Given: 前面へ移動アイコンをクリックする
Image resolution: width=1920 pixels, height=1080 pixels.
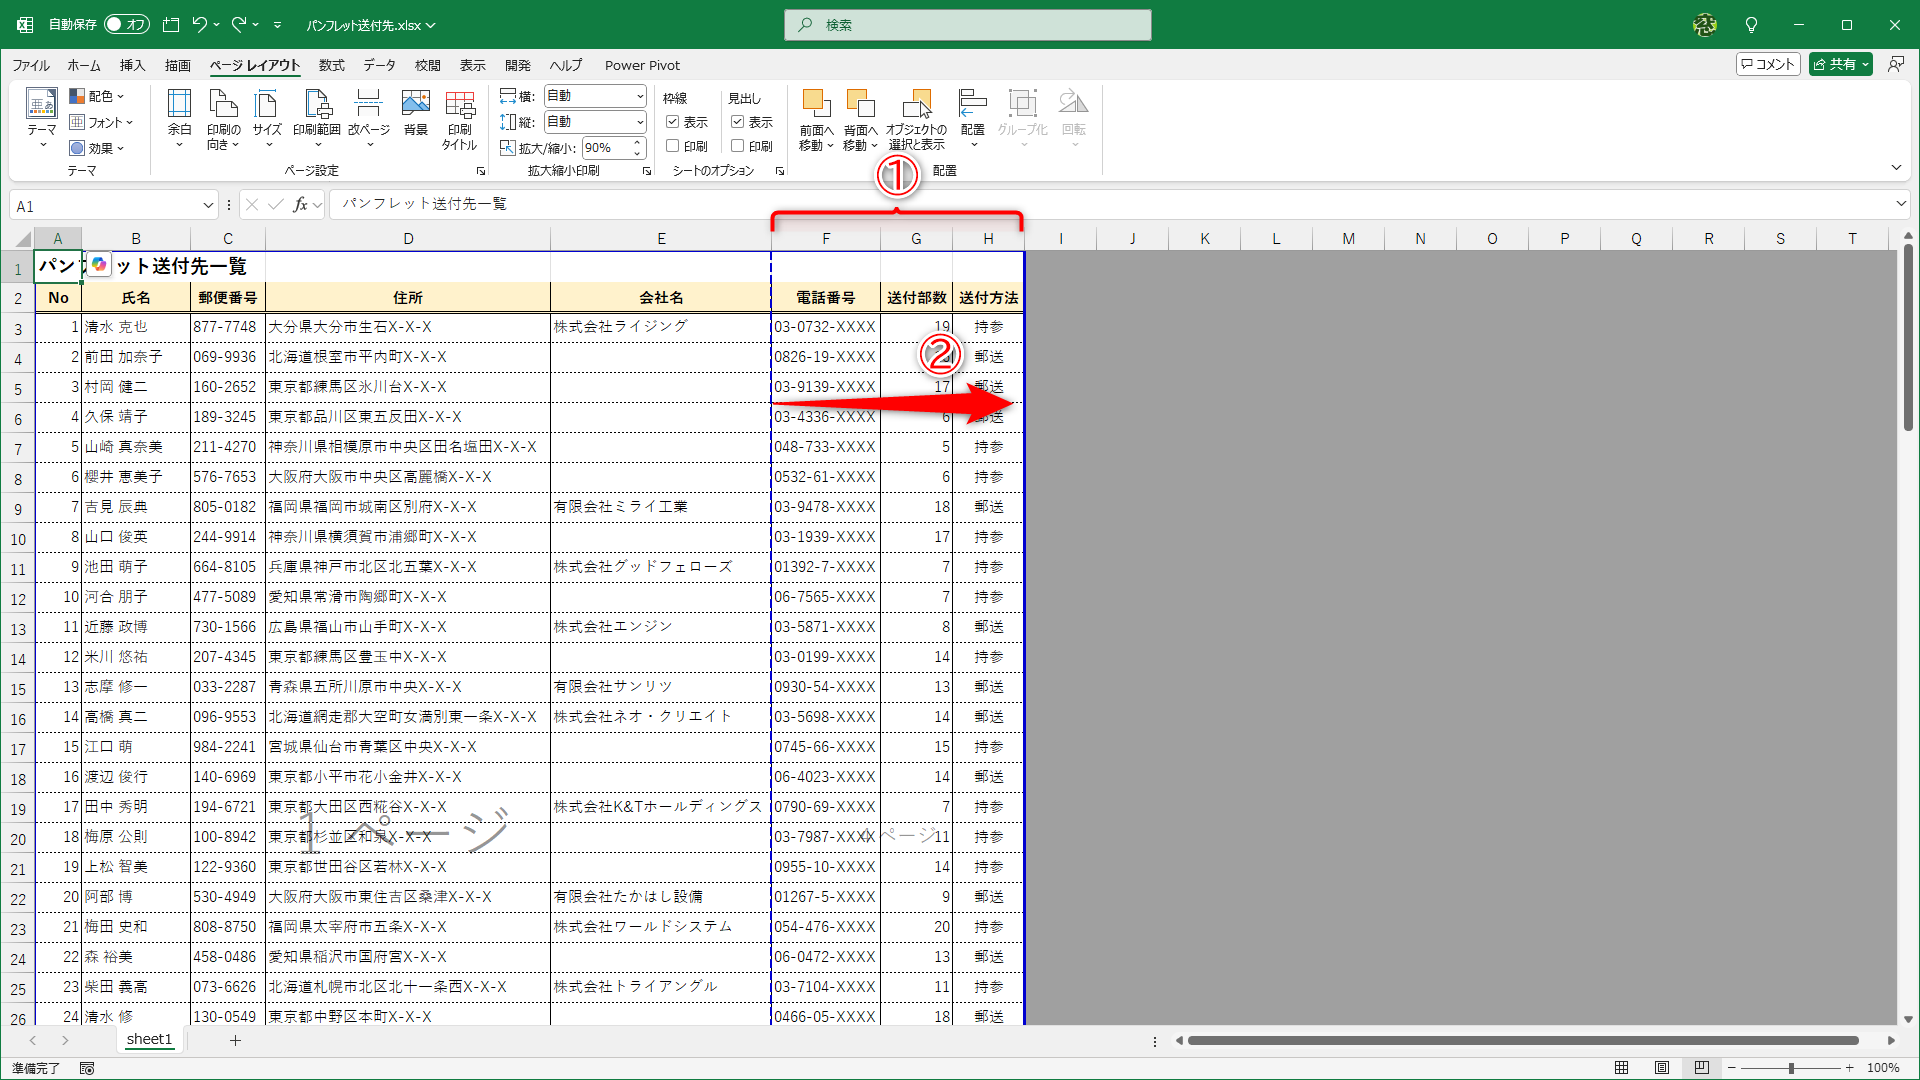Looking at the screenshot, I should tap(815, 115).
